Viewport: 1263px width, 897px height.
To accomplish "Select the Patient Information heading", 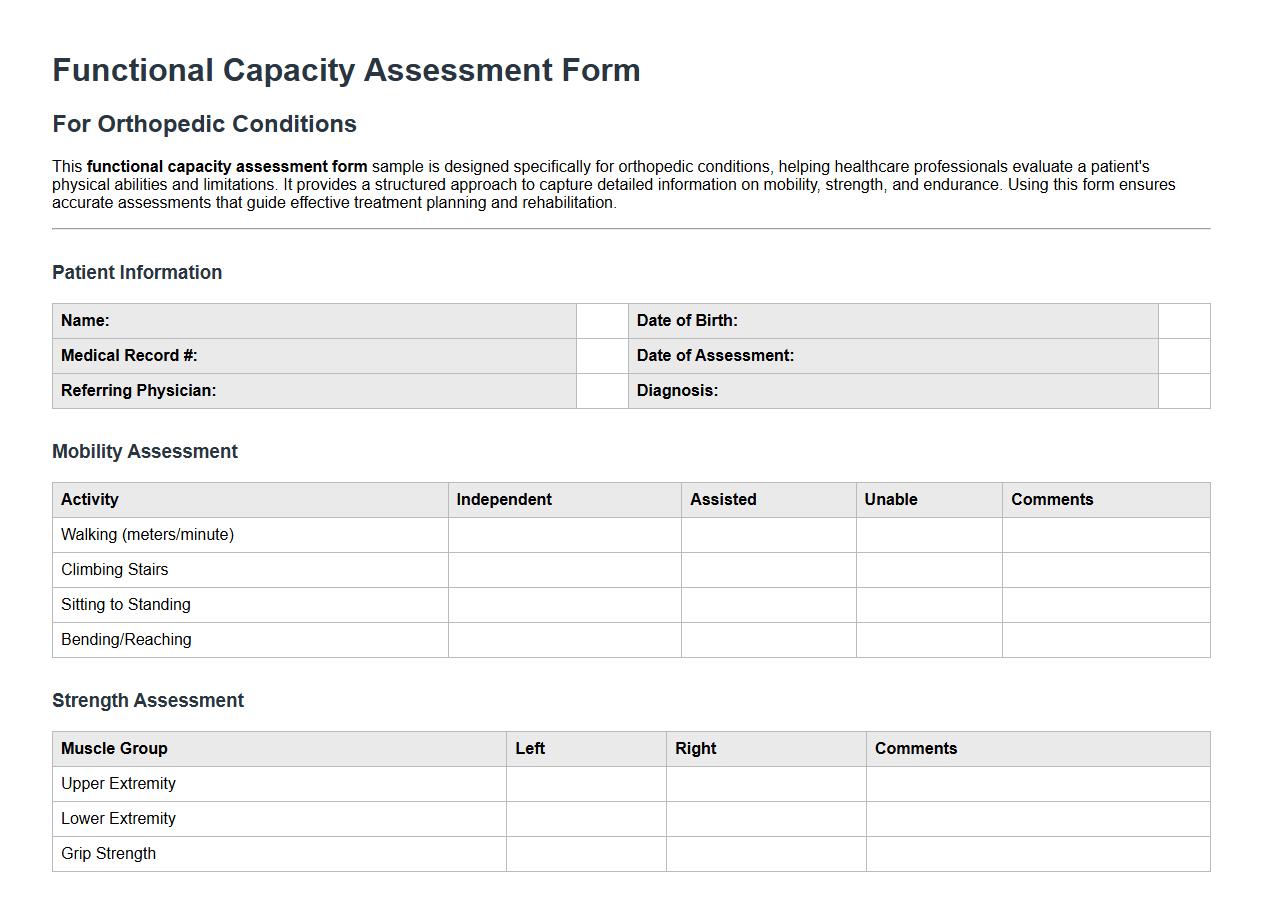I will 137,272.
